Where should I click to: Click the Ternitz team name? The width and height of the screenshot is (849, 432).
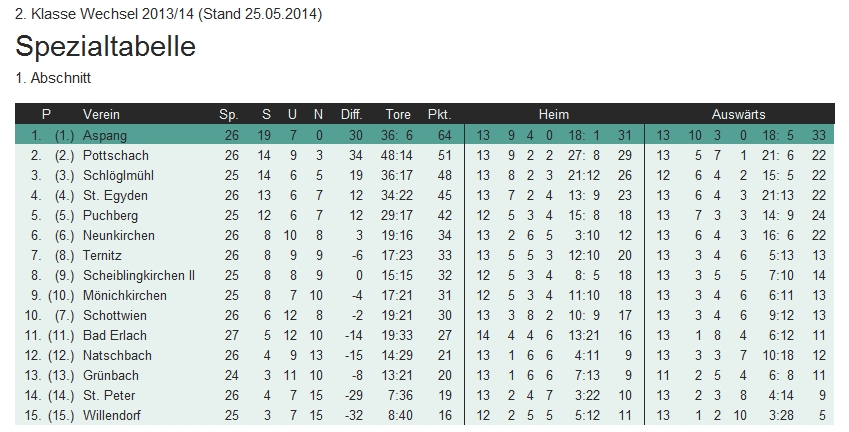pos(104,255)
